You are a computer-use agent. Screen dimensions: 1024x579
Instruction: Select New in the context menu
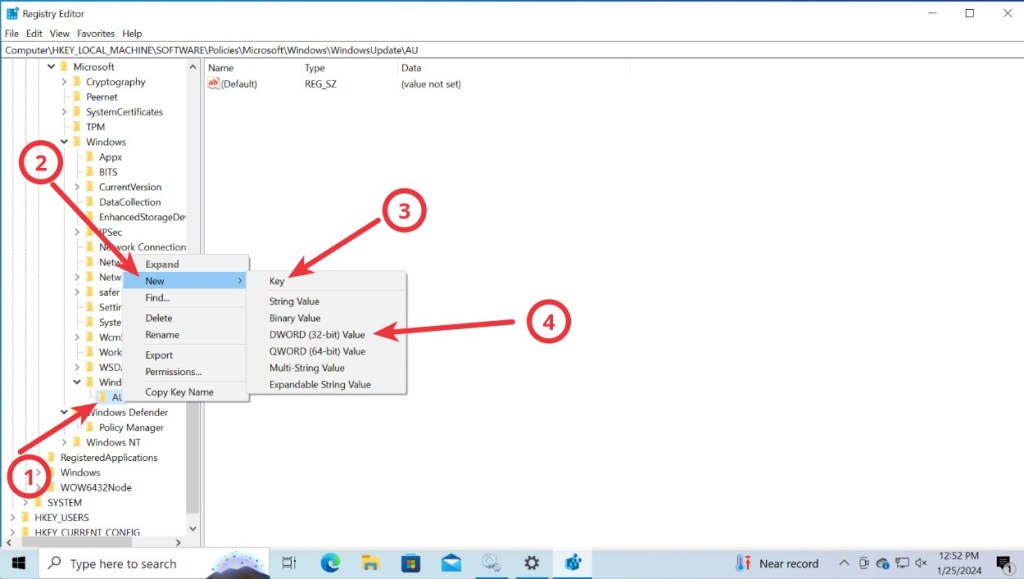tap(186, 281)
